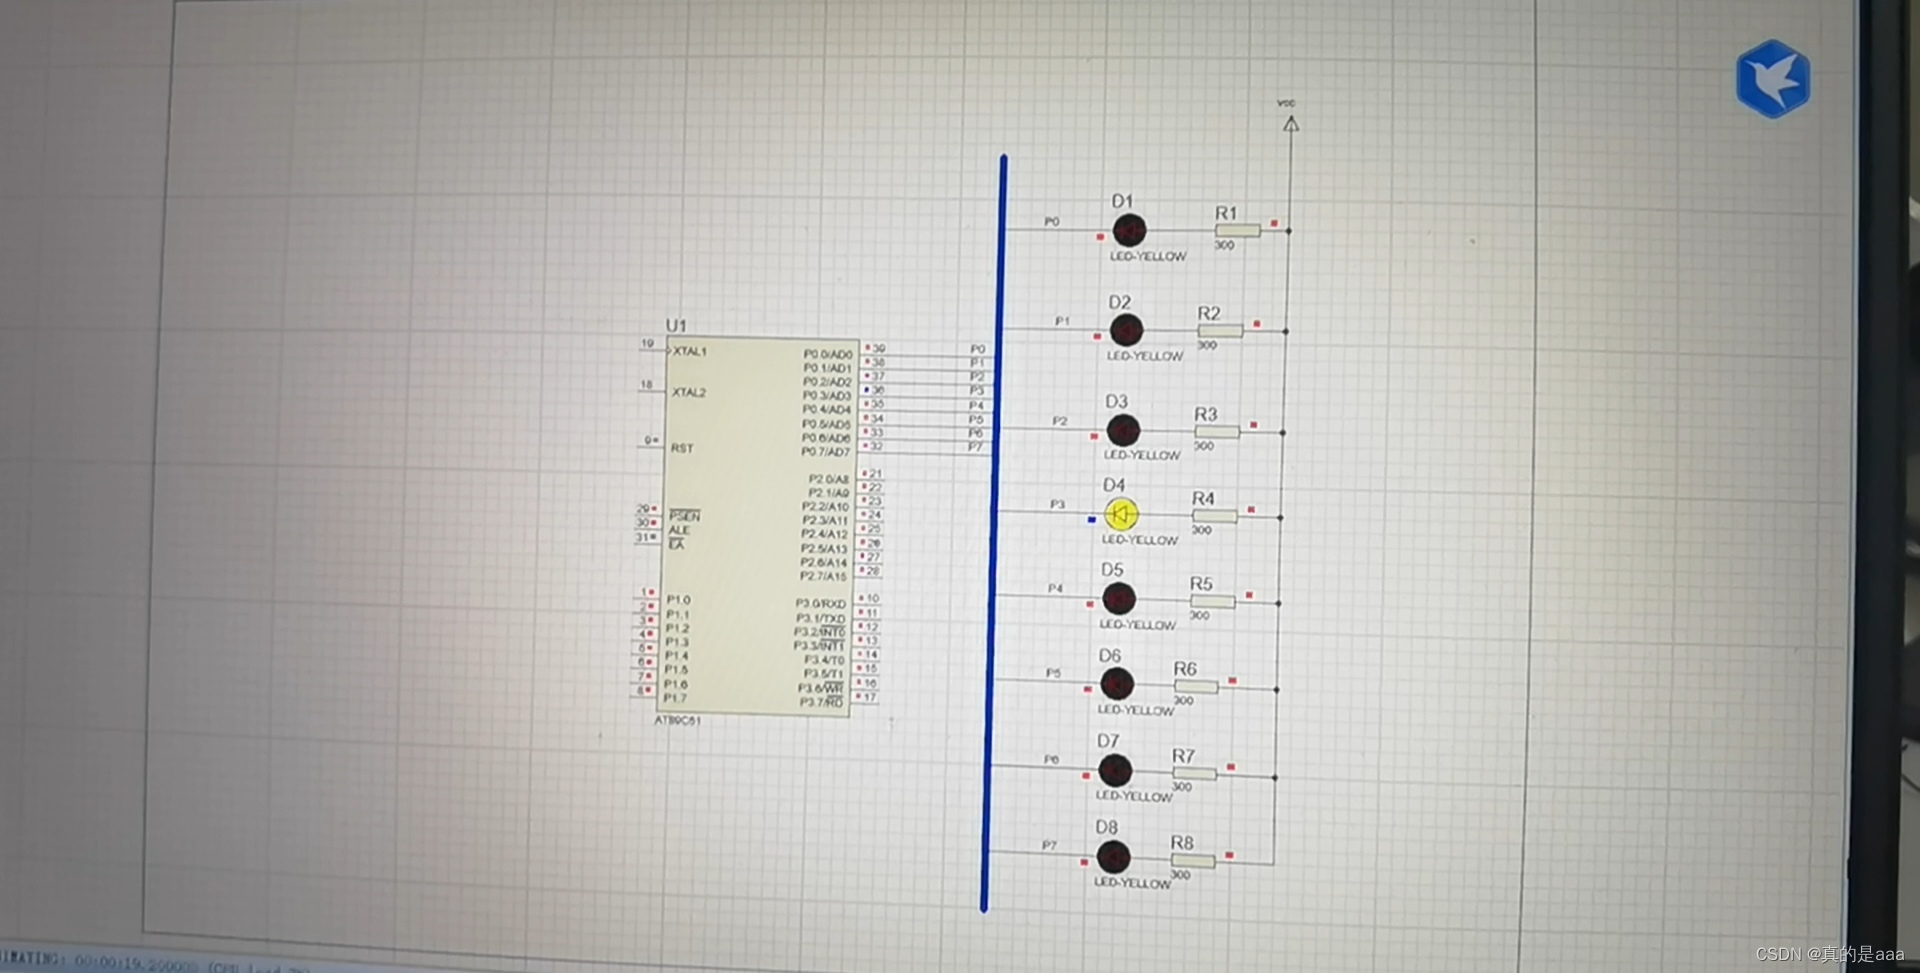1920x973 pixels.
Task: Select the U1 AT89C51 microcontroller body
Action: (757, 526)
